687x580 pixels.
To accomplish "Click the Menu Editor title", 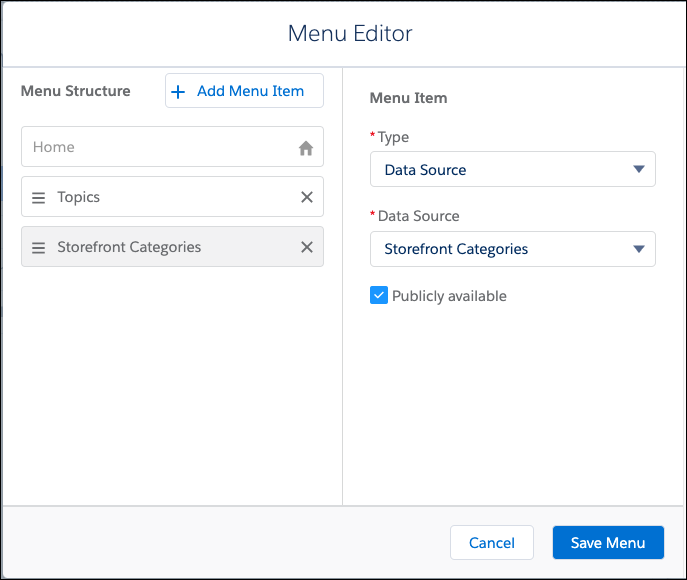I will [x=350, y=33].
